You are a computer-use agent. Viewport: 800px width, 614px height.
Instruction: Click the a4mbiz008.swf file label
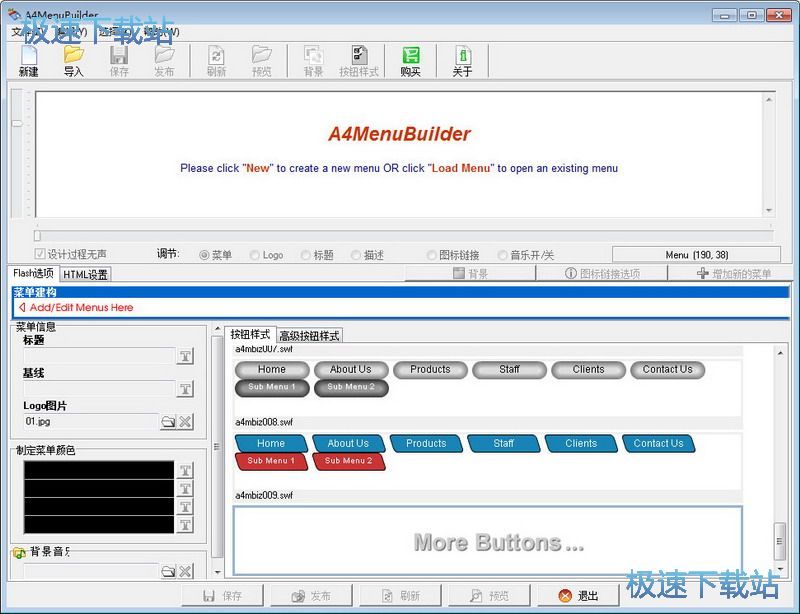264,422
